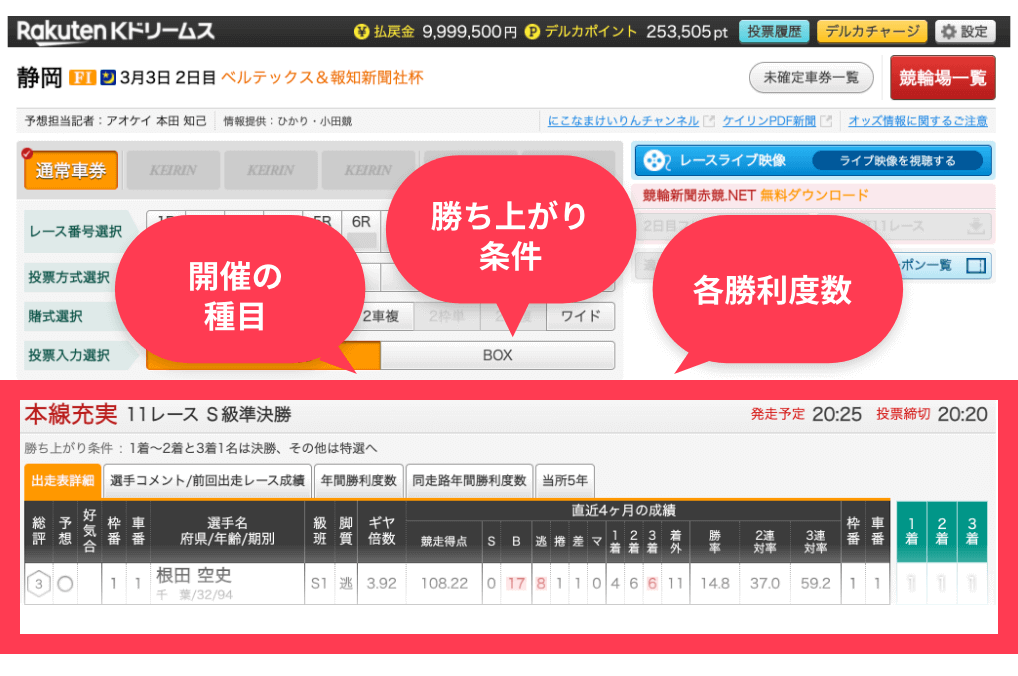Click the ギヤ倍数 value 3.92
This screenshot has width=1018, height=676.
pyautogui.click(x=381, y=584)
